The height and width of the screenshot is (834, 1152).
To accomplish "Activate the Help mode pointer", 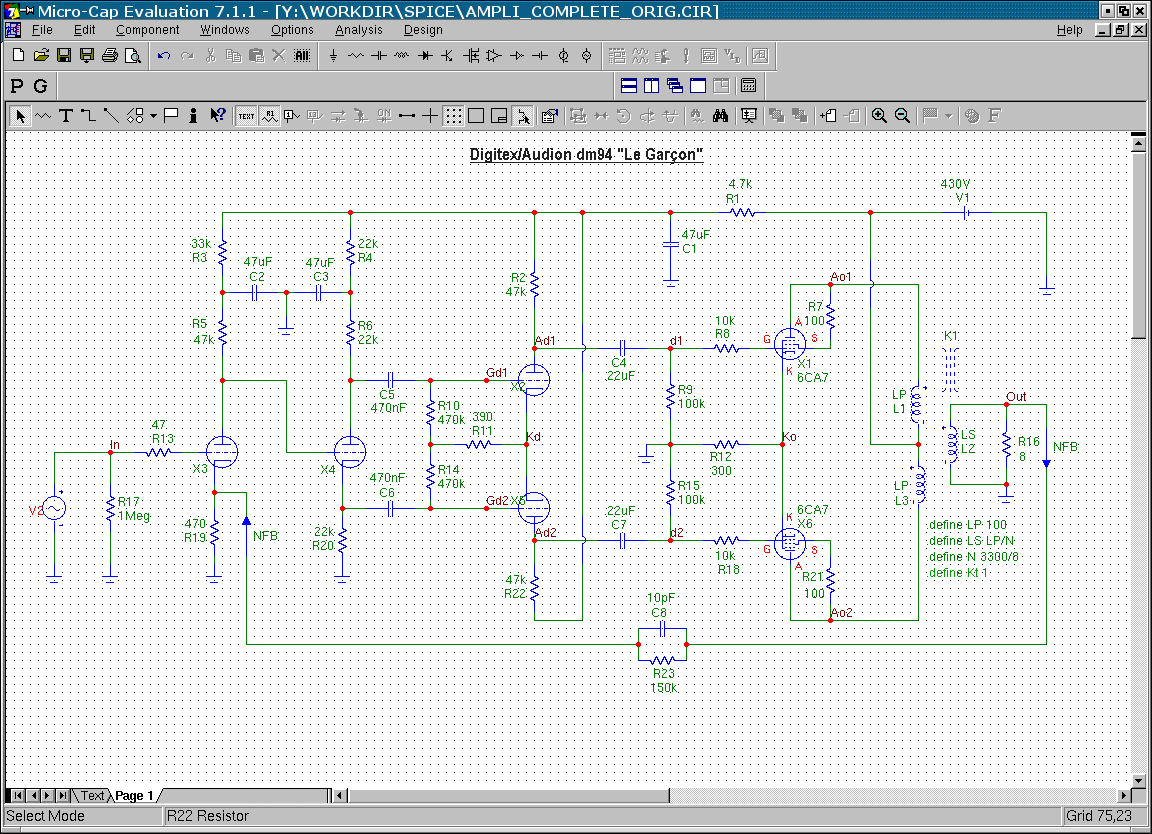I will [217, 115].
